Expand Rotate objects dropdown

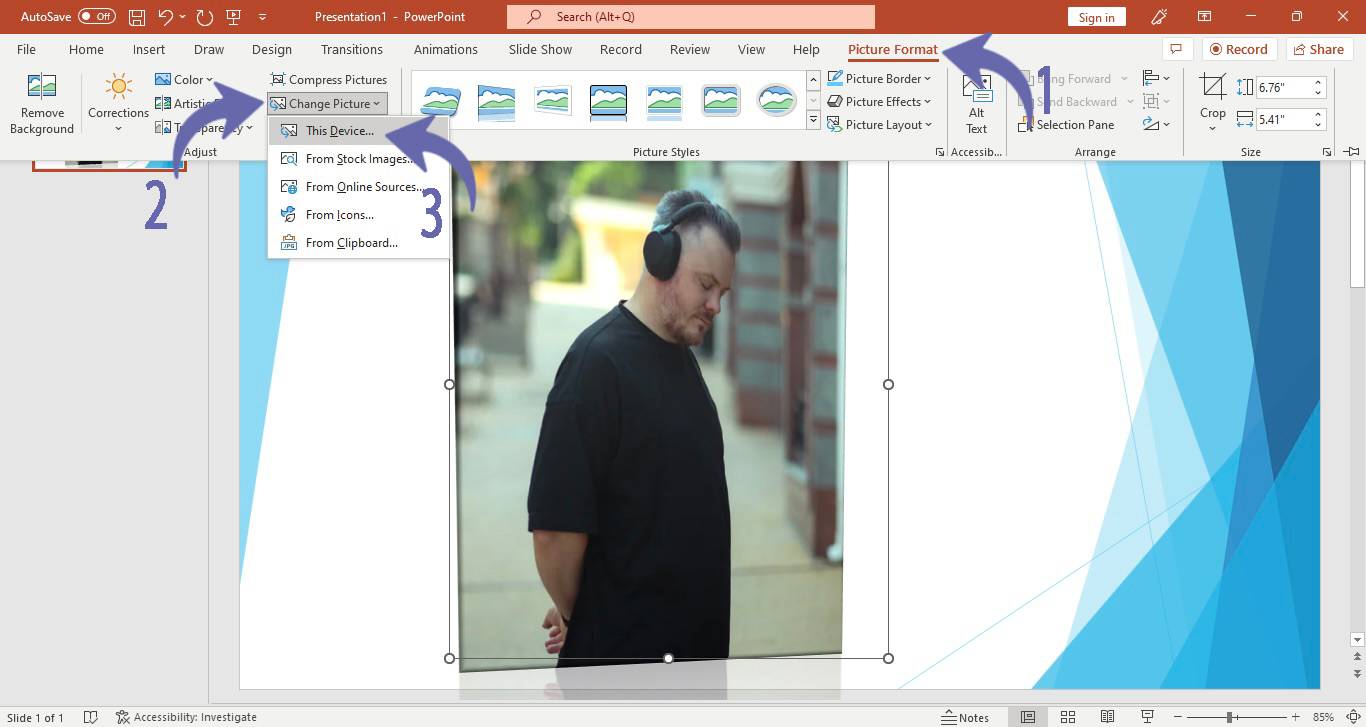click(1157, 125)
